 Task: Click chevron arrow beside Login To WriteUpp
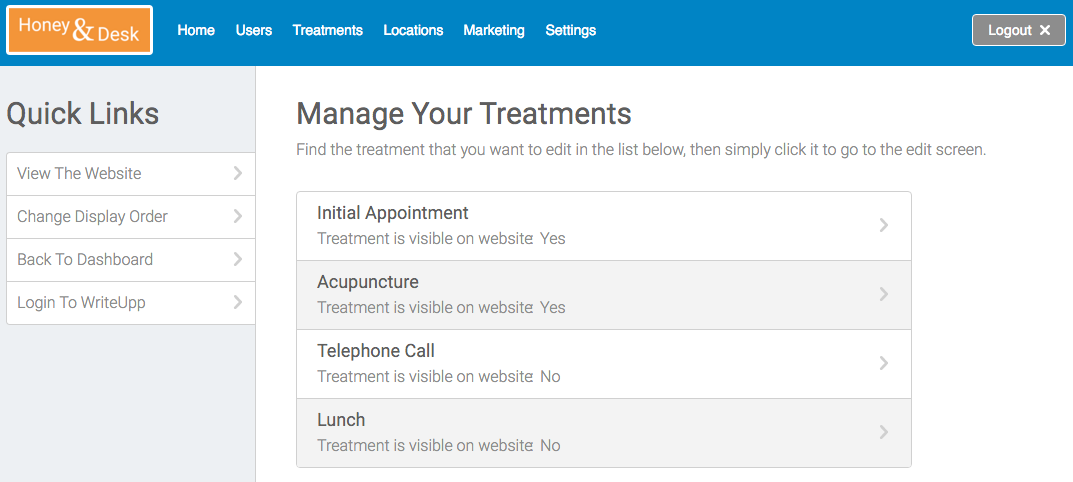pos(237,302)
